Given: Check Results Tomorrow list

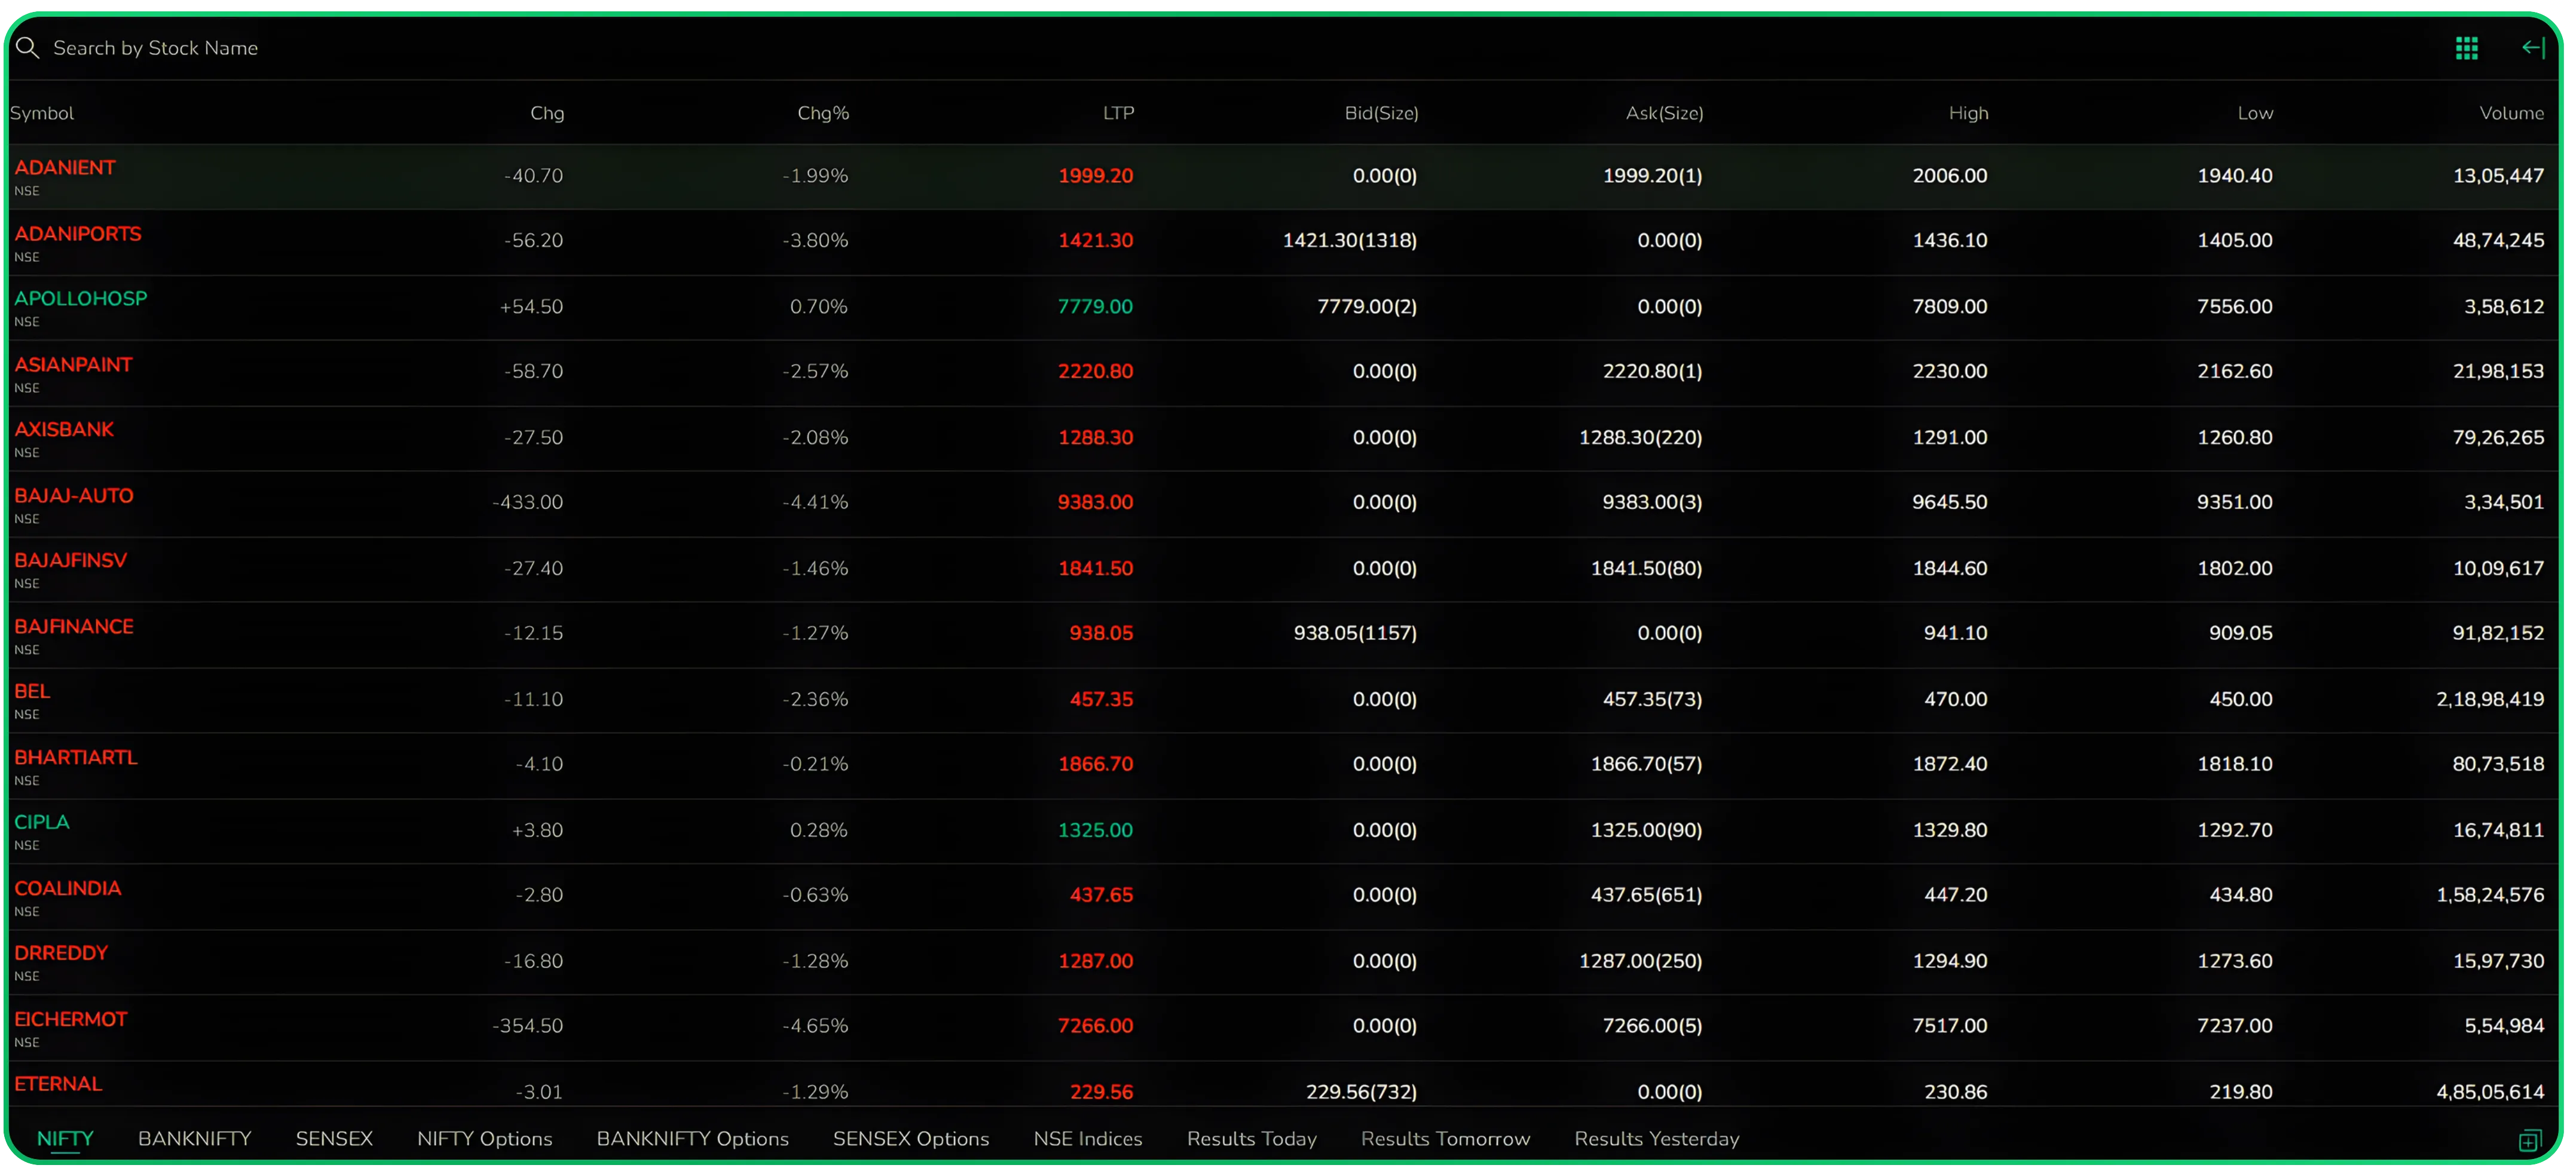Looking at the screenshot, I should [1444, 1138].
